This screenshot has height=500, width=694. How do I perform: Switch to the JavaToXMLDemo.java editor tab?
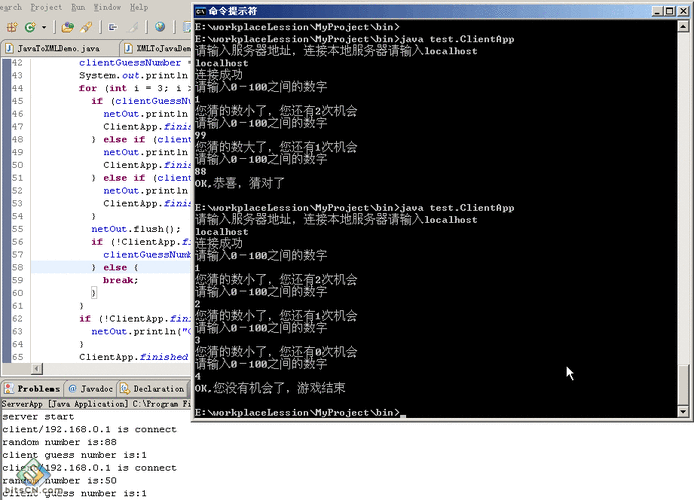[59, 48]
